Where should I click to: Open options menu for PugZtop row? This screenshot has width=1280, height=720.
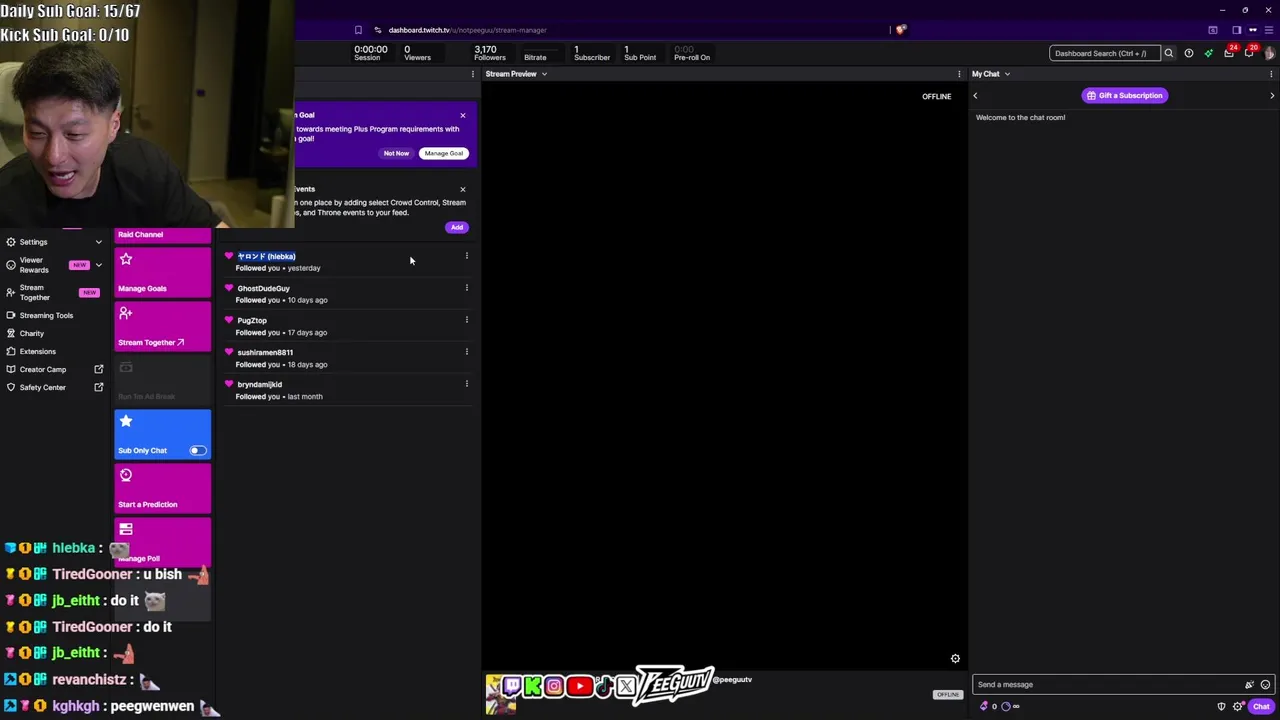[466, 320]
